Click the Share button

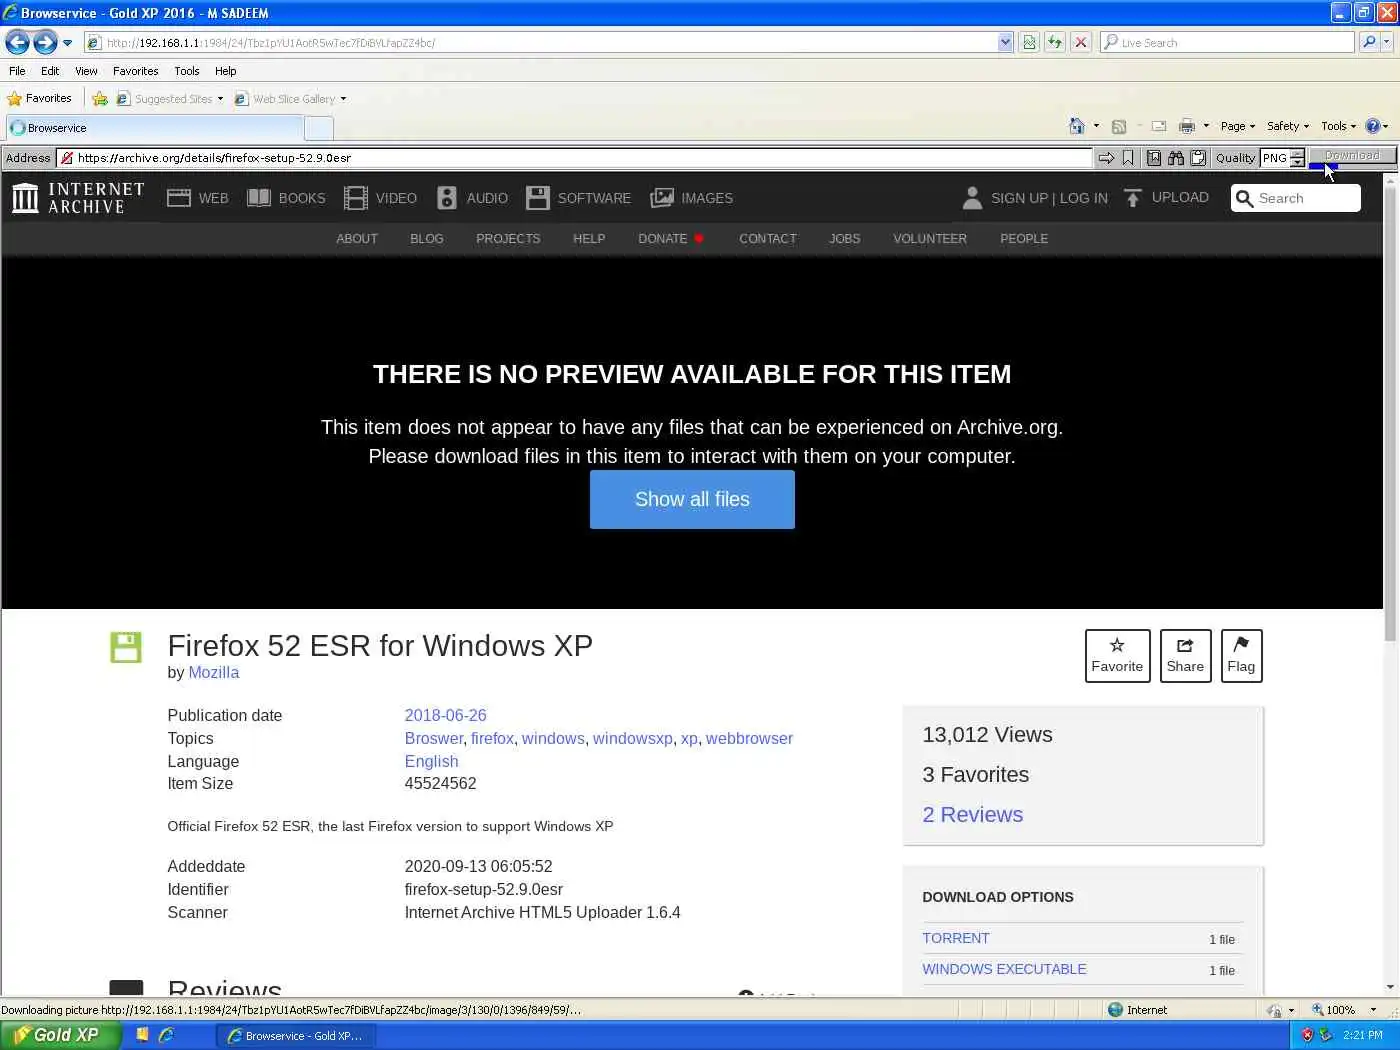[x=1185, y=656]
